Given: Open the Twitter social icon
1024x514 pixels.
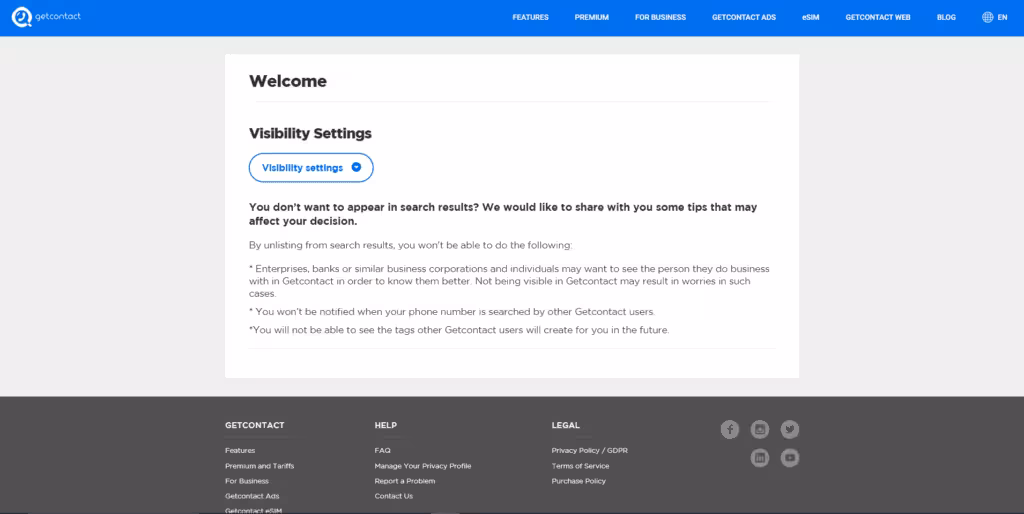Looking at the screenshot, I should tap(790, 429).
